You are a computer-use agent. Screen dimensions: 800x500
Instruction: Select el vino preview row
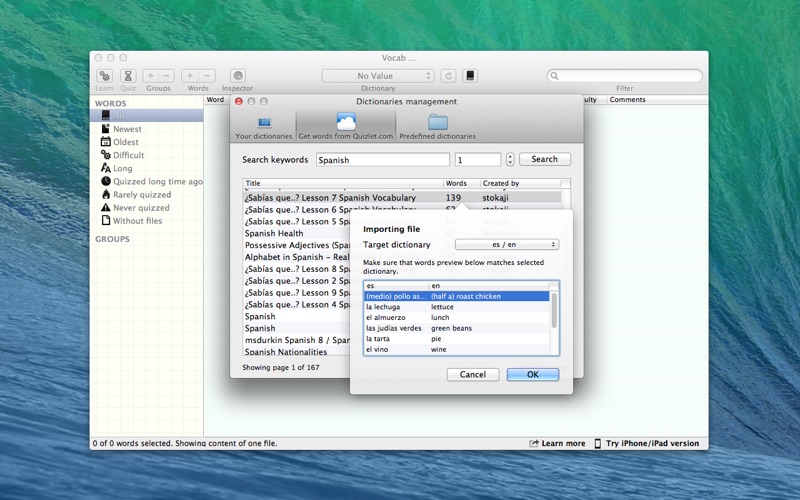457,349
